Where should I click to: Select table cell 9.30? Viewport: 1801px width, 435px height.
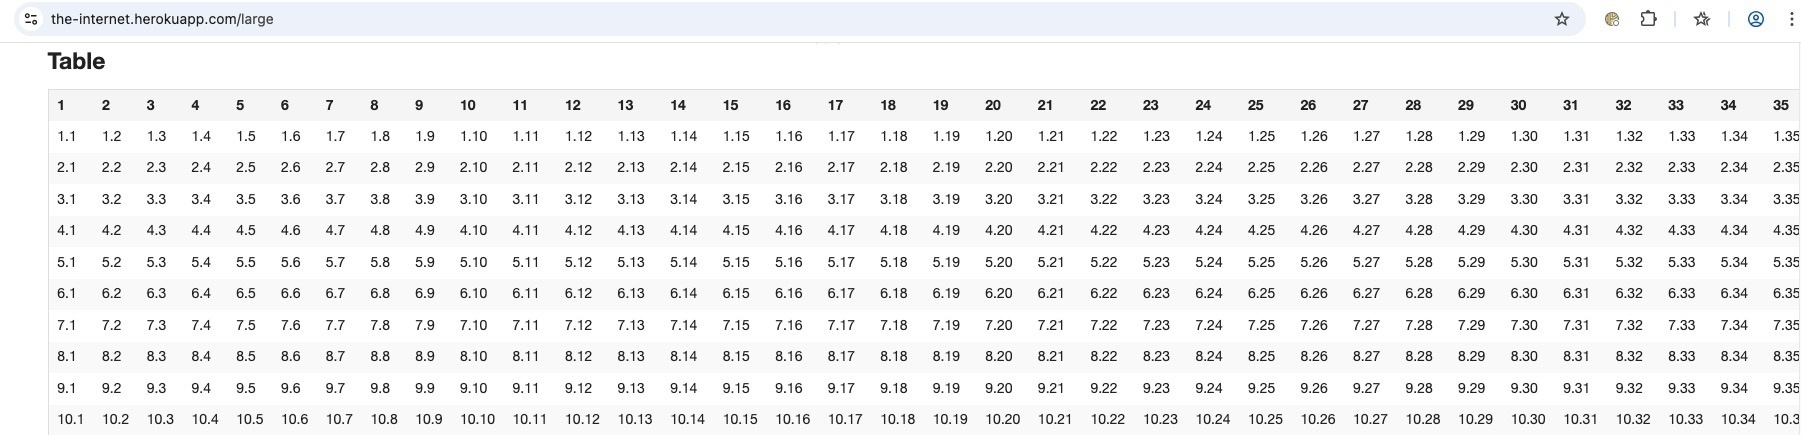(1524, 388)
